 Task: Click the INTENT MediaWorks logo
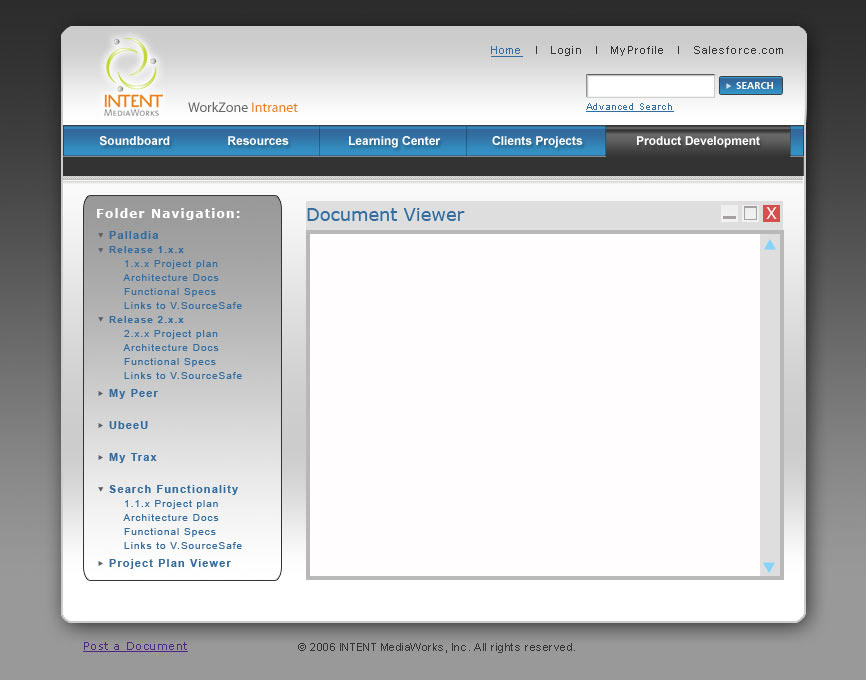point(133,77)
